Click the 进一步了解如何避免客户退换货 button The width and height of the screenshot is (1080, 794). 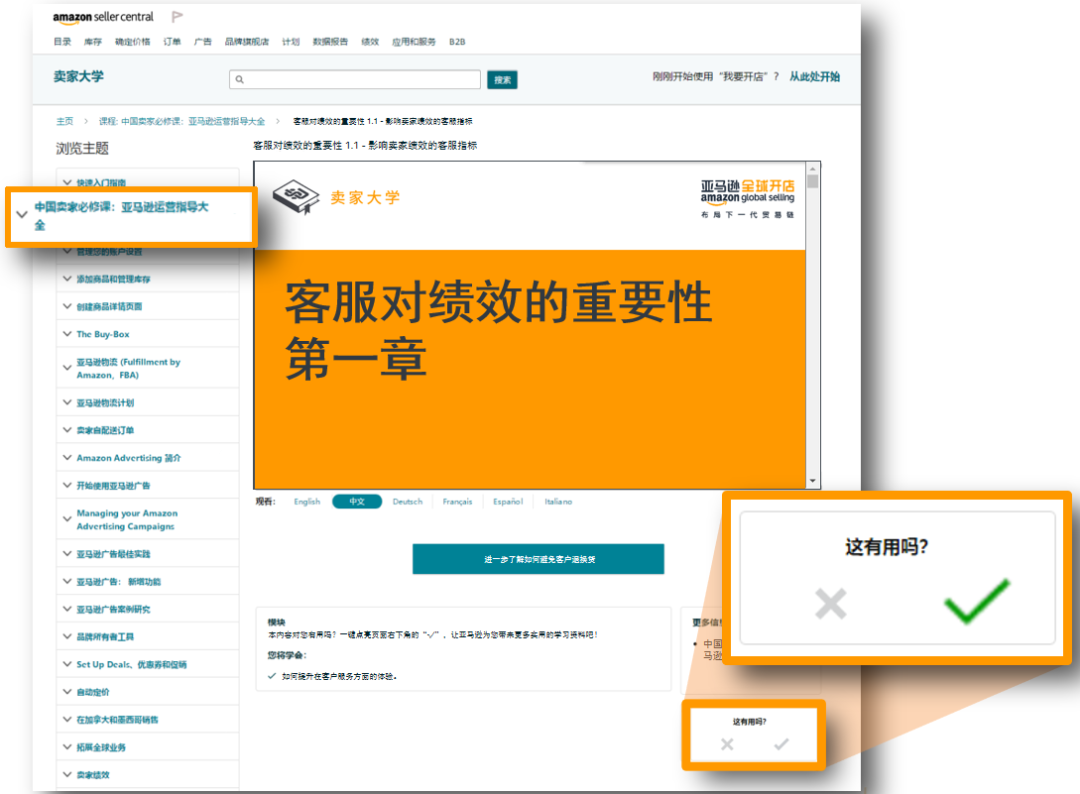point(538,560)
